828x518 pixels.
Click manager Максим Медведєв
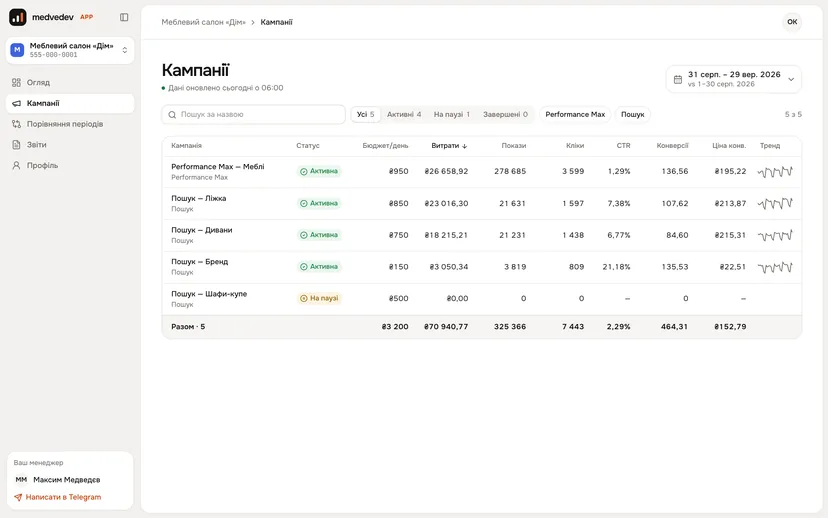click(x=67, y=480)
